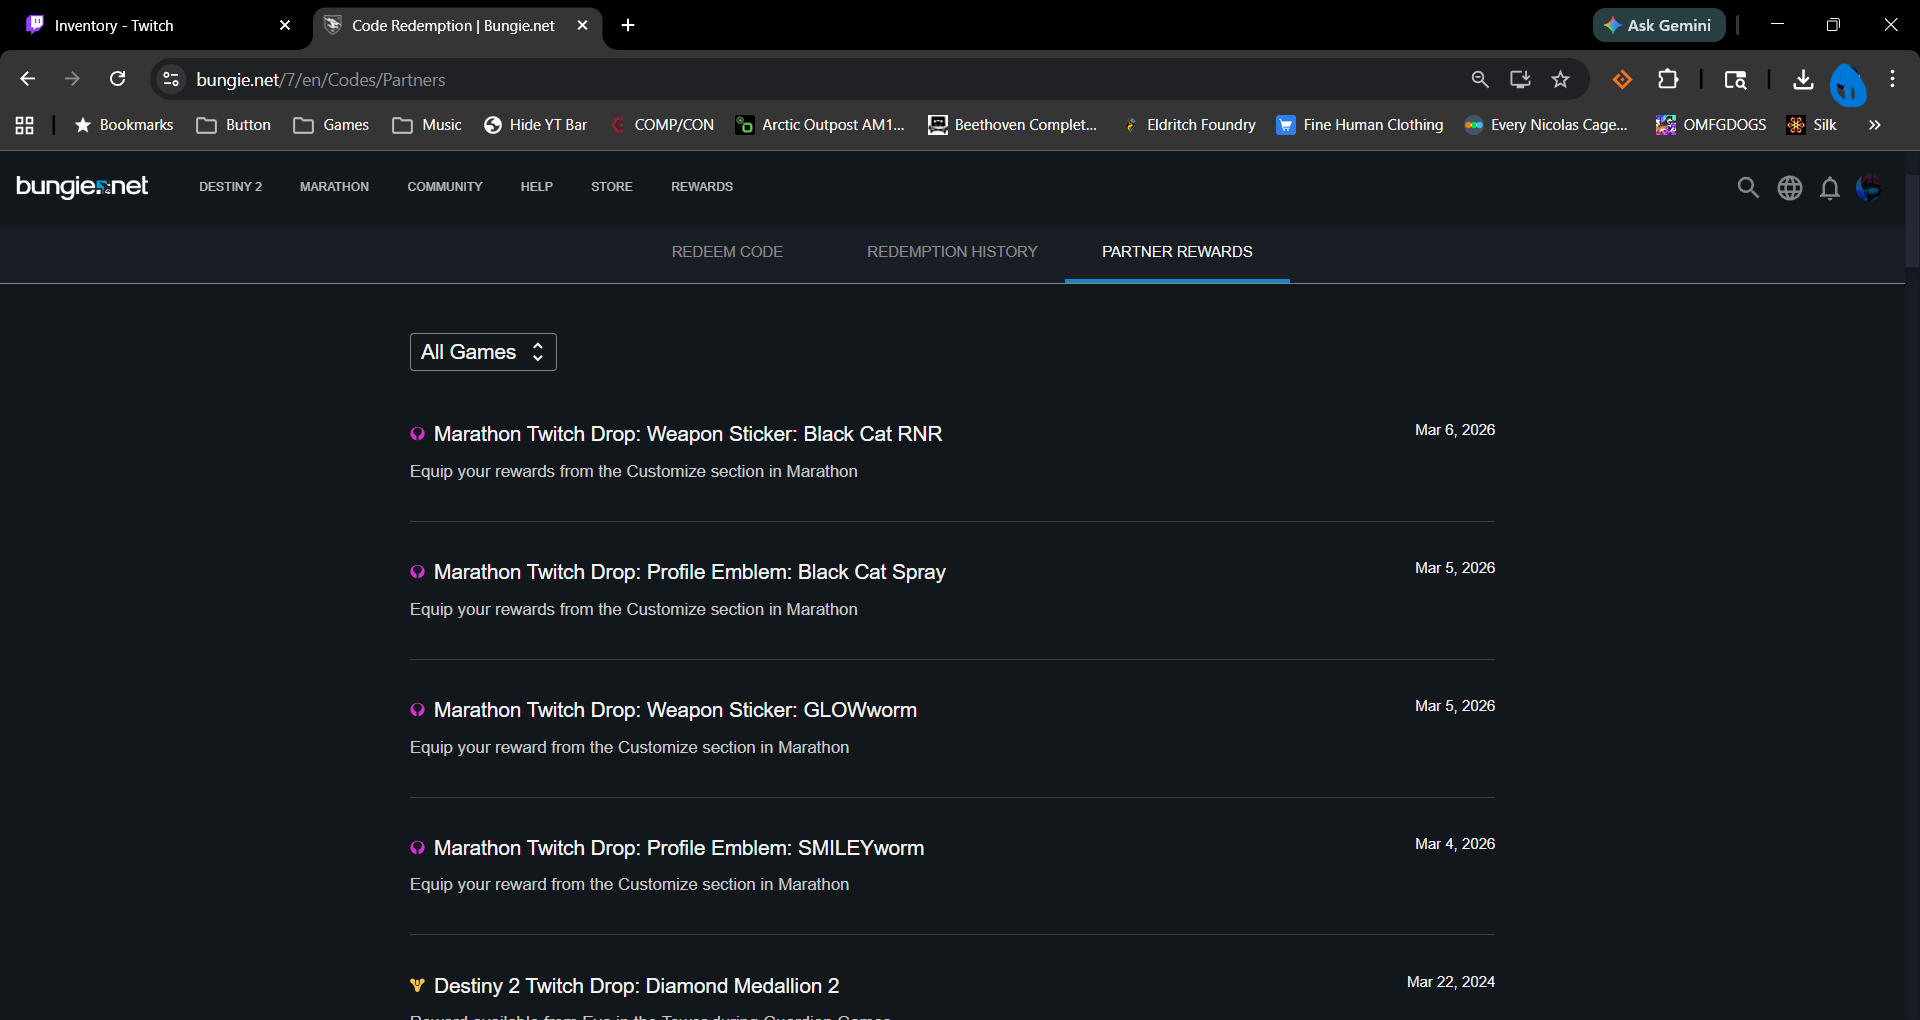
Task: Switch to the Redeem Code tab
Action: pos(727,252)
